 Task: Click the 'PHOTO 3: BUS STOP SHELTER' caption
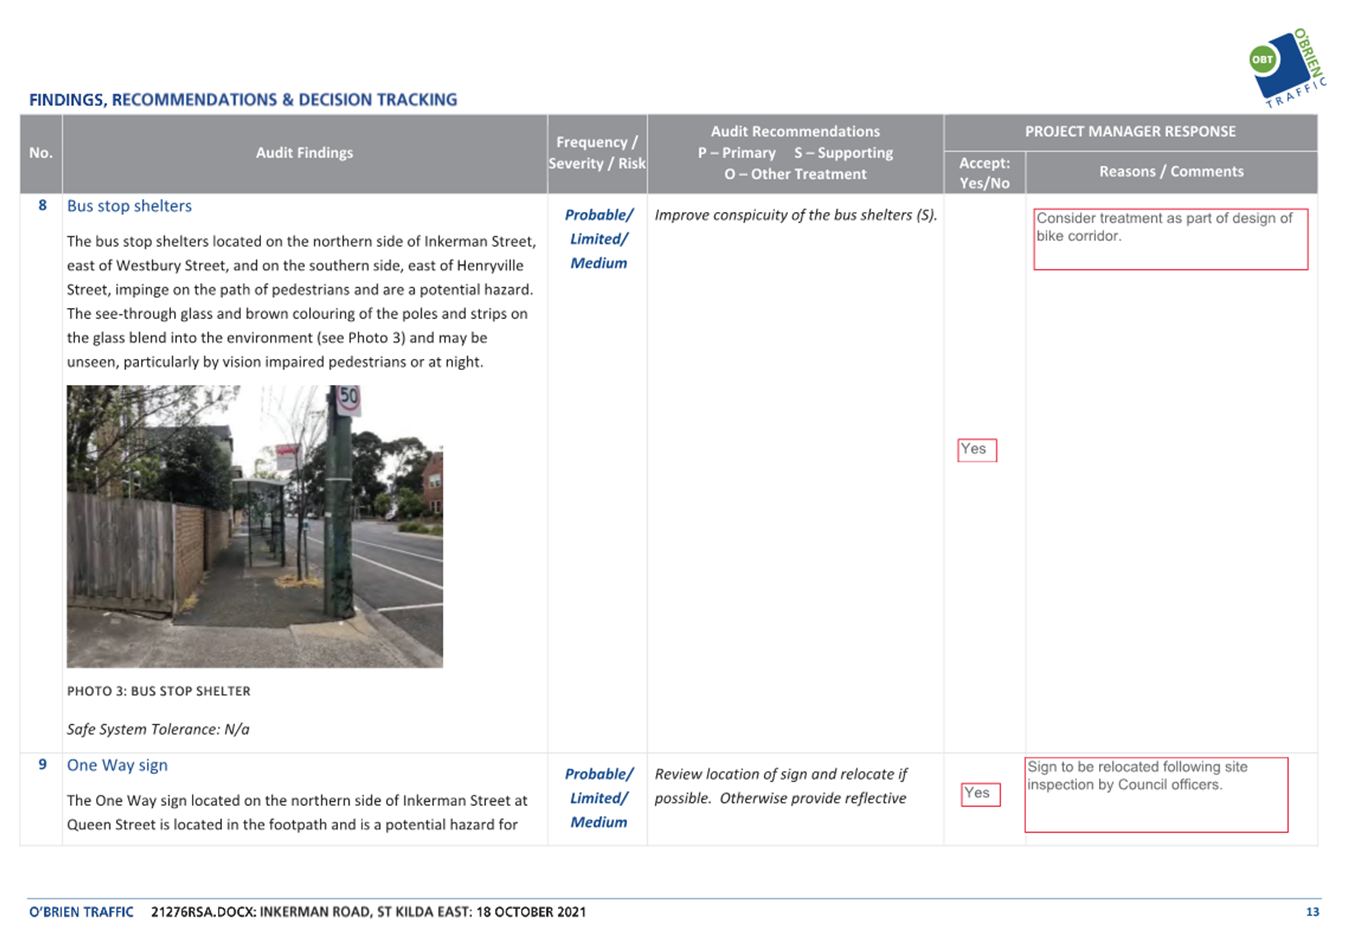pos(159,691)
